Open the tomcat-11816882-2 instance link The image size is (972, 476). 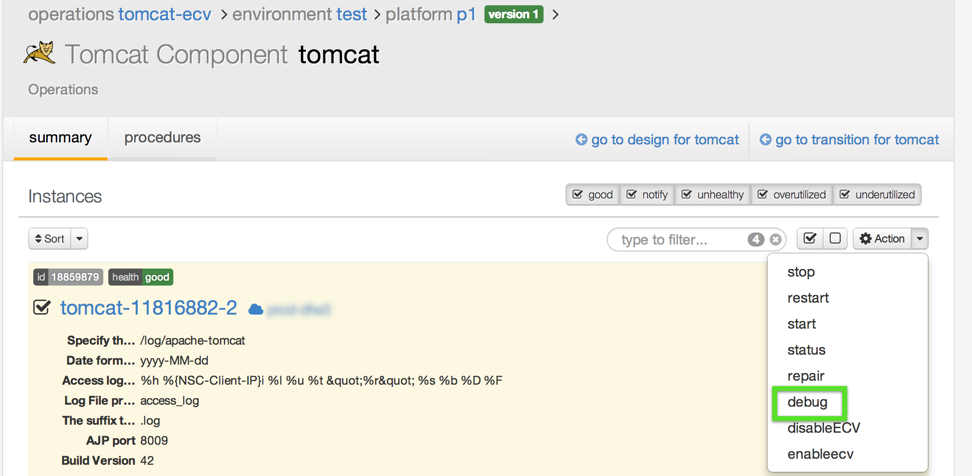tap(149, 307)
